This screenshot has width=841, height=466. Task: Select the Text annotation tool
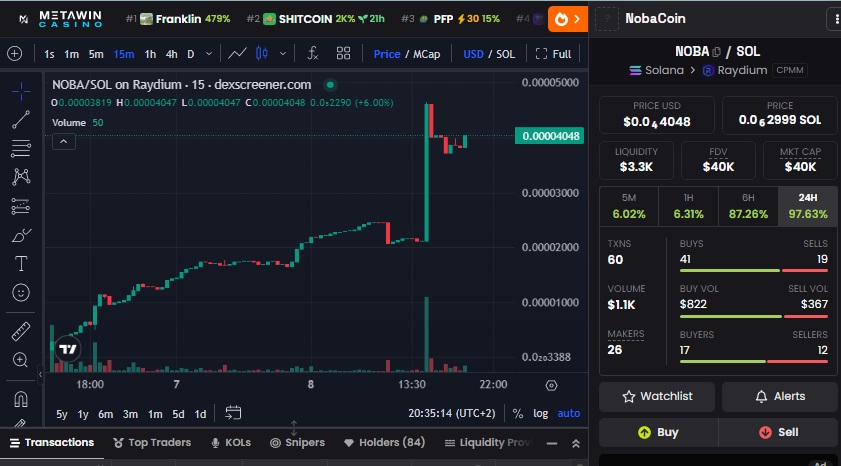point(21,264)
